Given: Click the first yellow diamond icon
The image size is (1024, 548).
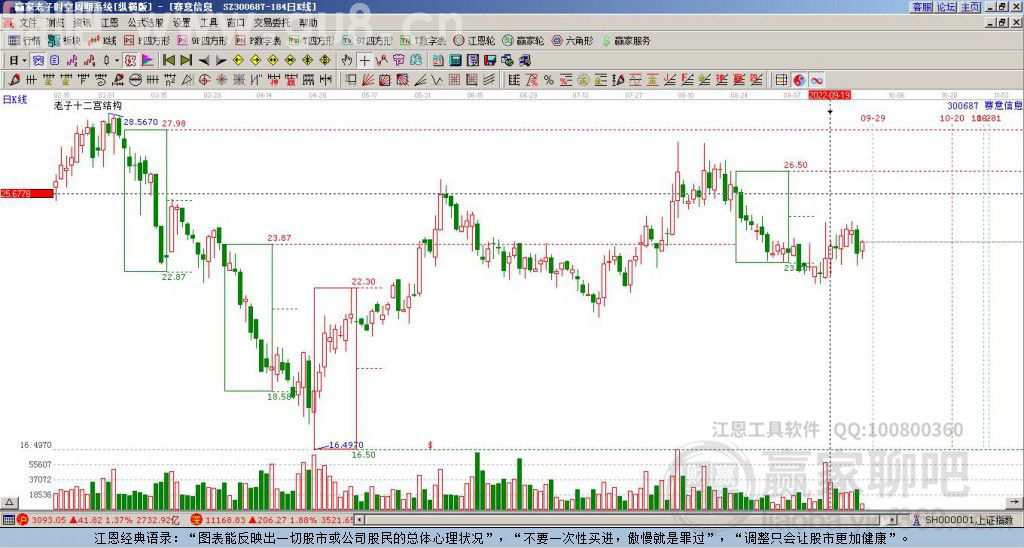Looking at the screenshot, I should click(x=238, y=61).
